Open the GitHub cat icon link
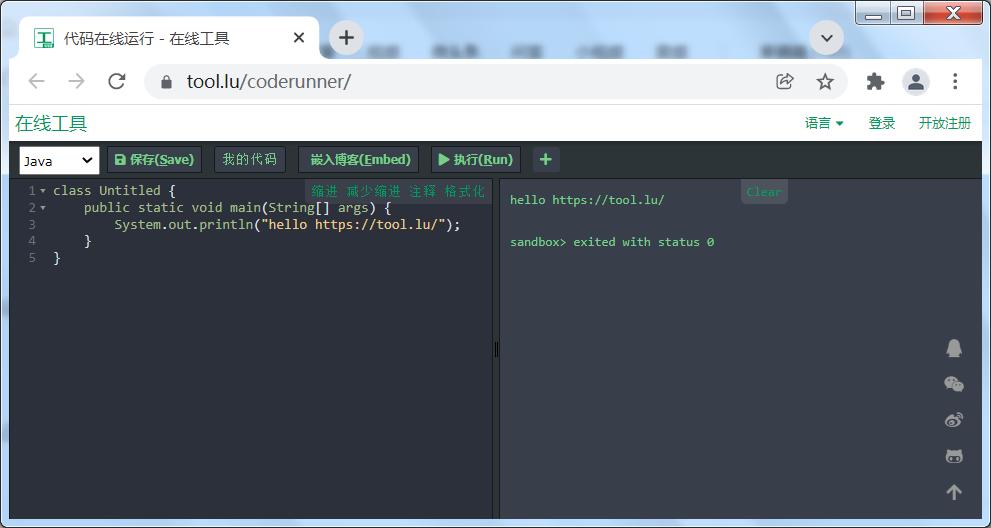The height and width of the screenshot is (528, 991). 954,456
